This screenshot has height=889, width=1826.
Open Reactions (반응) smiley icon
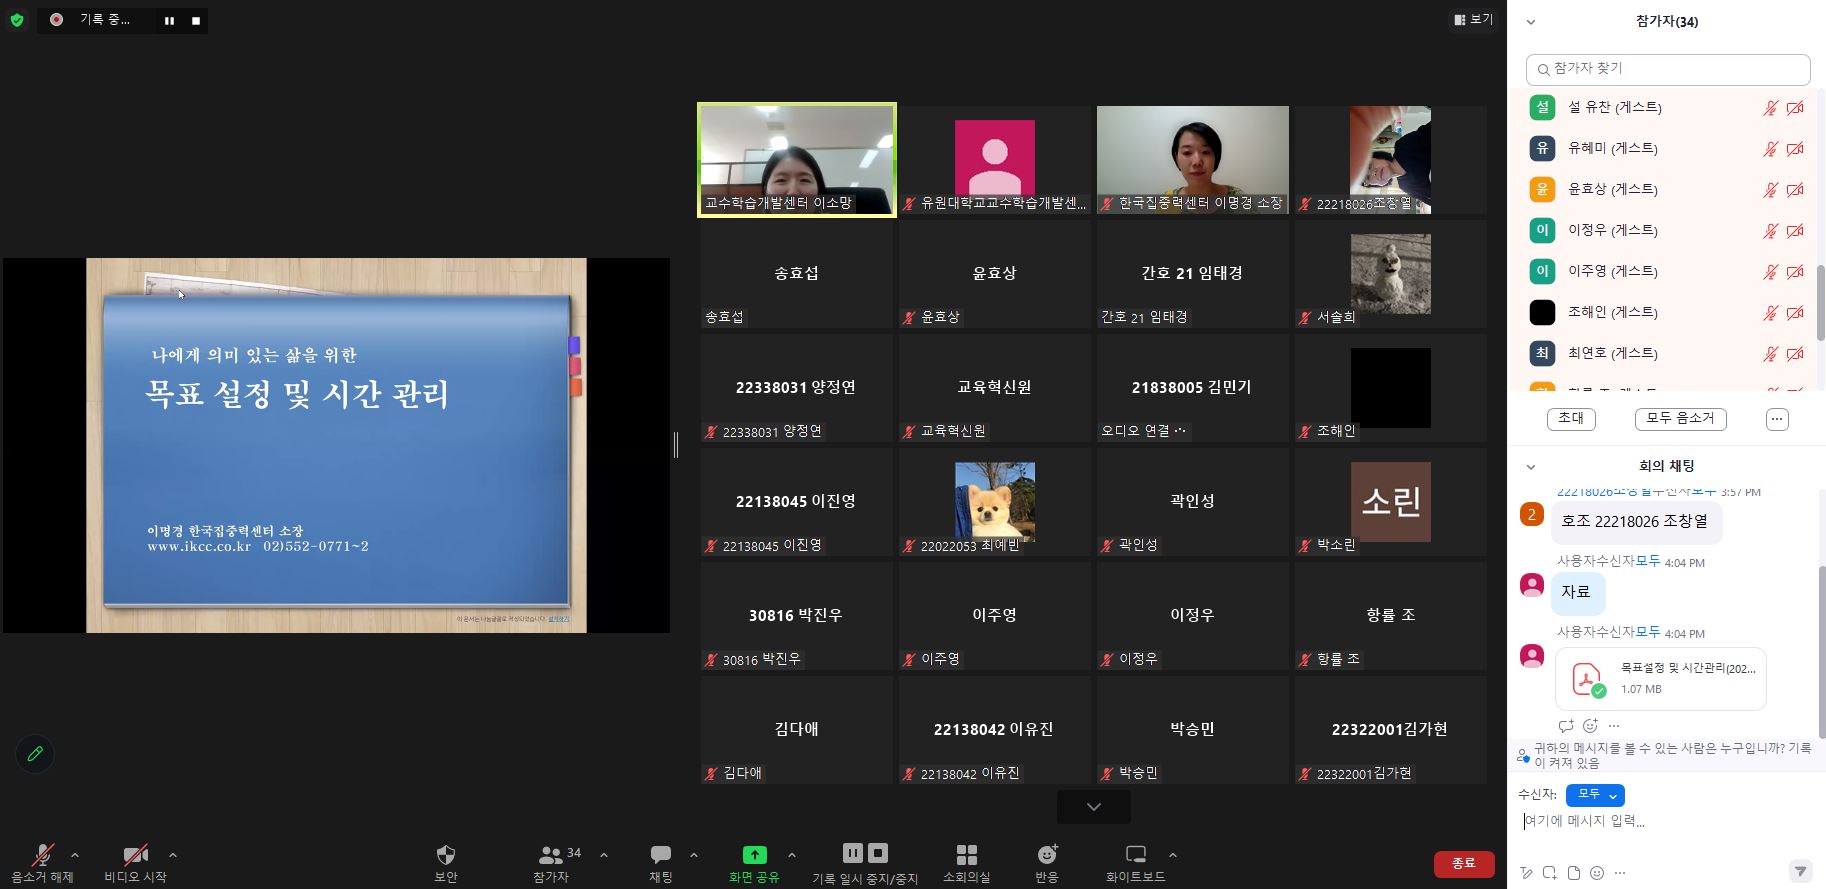coord(1046,856)
